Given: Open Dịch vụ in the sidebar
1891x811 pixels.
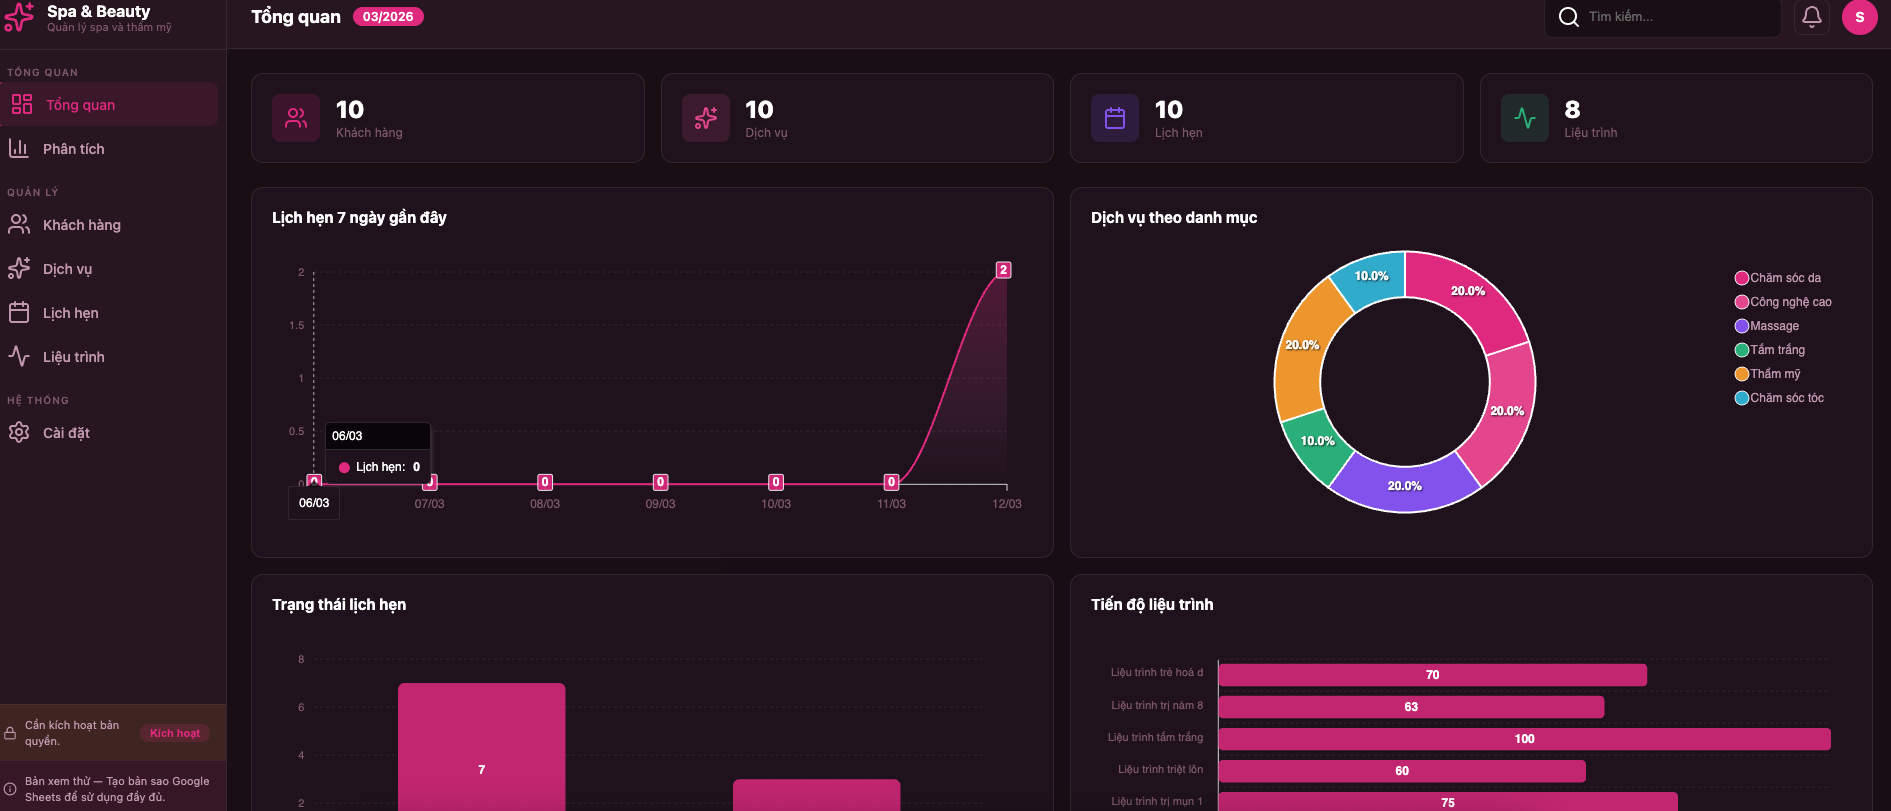Looking at the screenshot, I should [67, 269].
